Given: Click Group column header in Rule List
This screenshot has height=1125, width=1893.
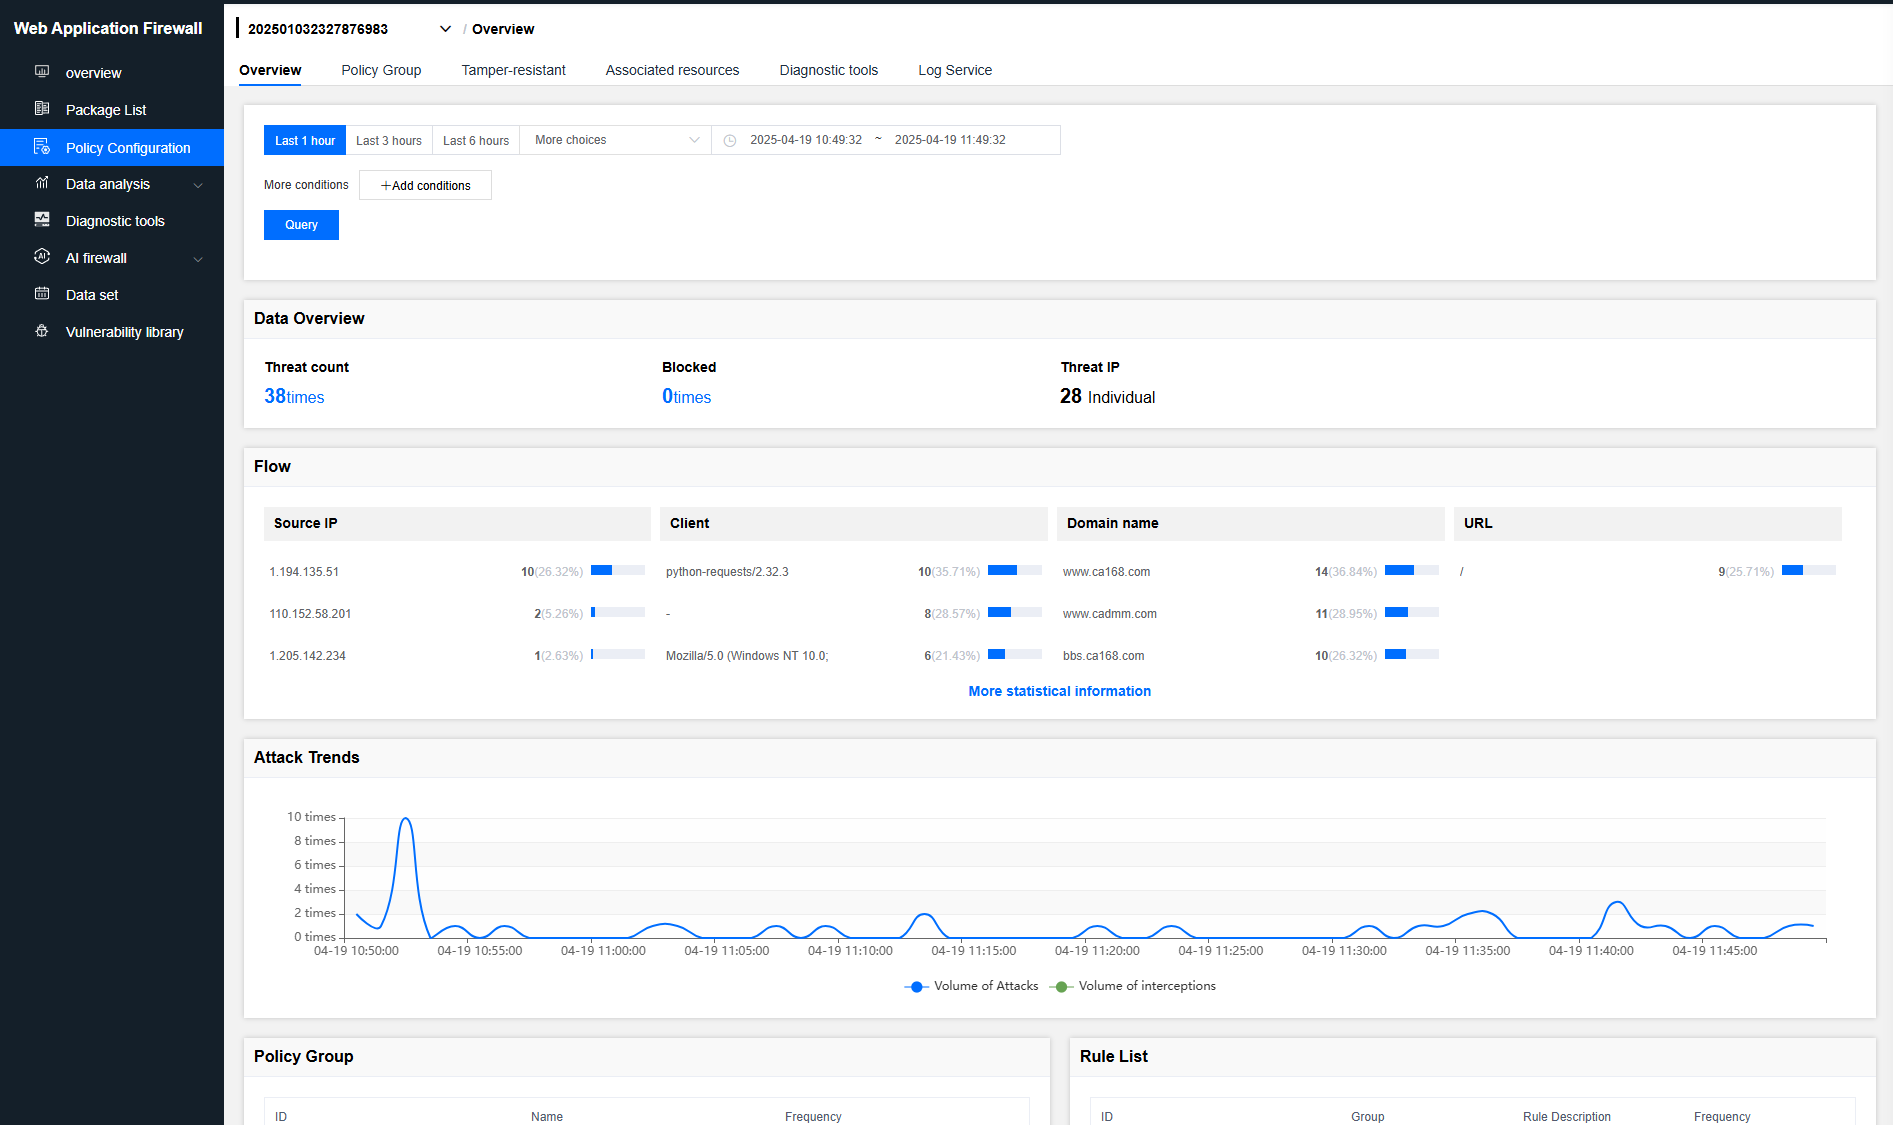Looking at the screenshot, I should click(1367, 1117).
